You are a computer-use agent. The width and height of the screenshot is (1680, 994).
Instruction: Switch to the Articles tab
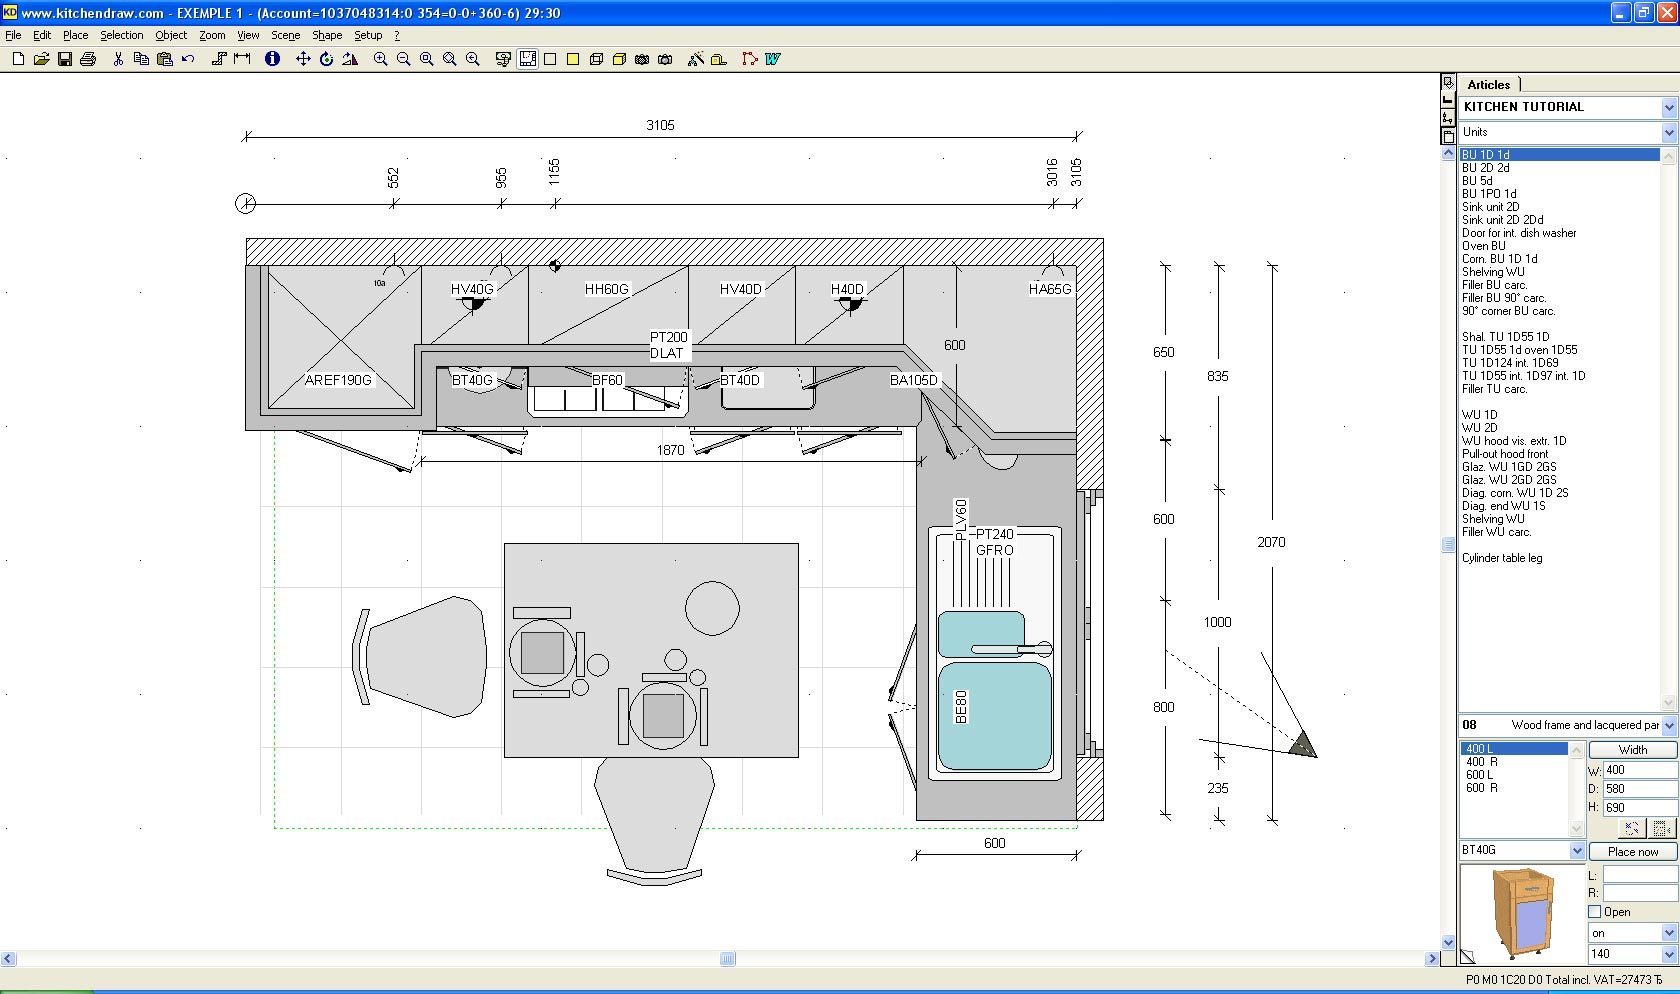[1488, 85]
